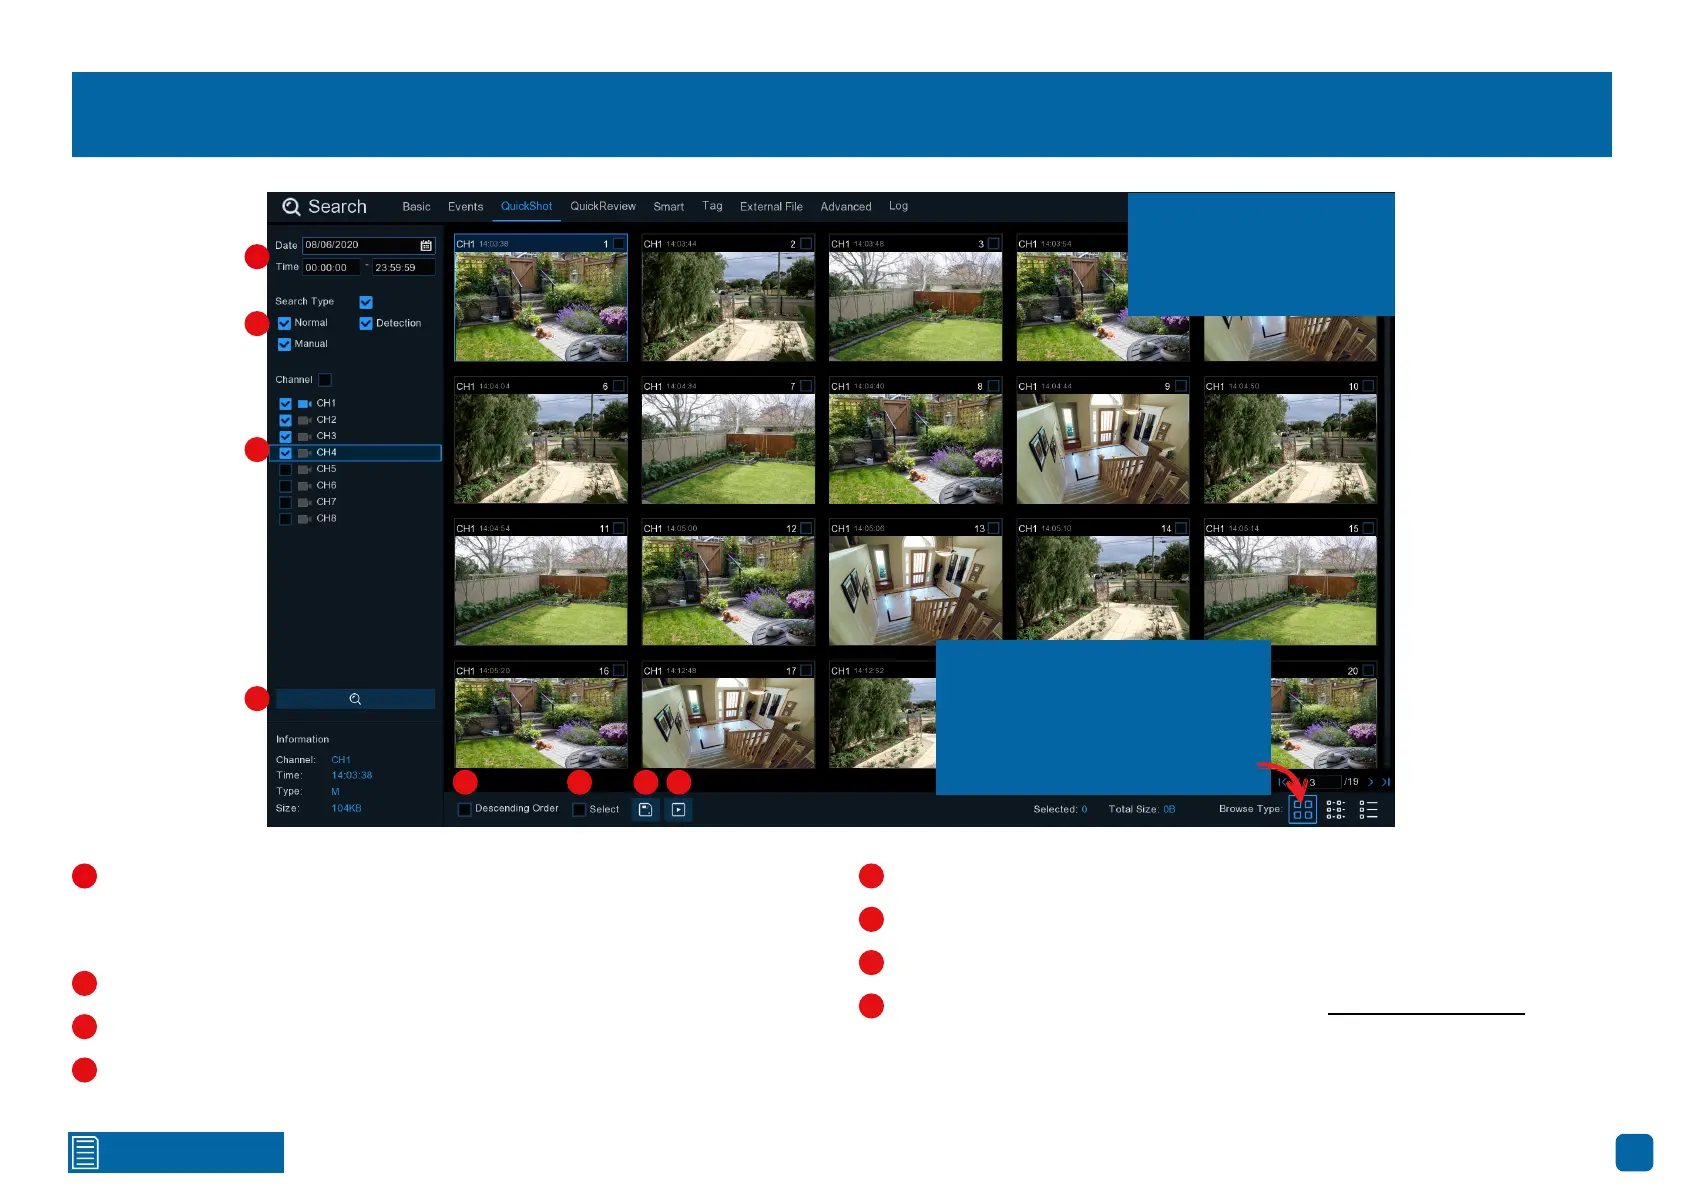The height and width of the screenshot is (1191, 1684).
Task: Enable the CH5 channel checkbox
Action: (x=286, y=469)
